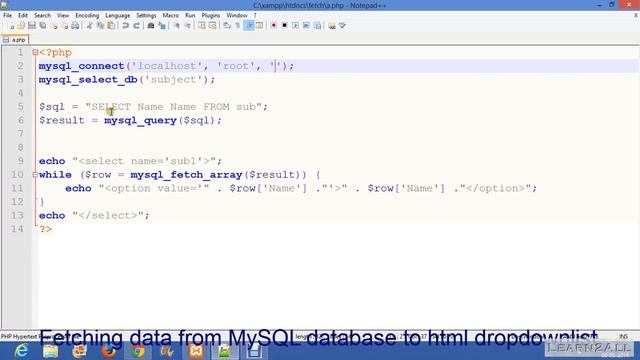Toggle show all characters icon
640x360 pixels.
coord(238,26)
